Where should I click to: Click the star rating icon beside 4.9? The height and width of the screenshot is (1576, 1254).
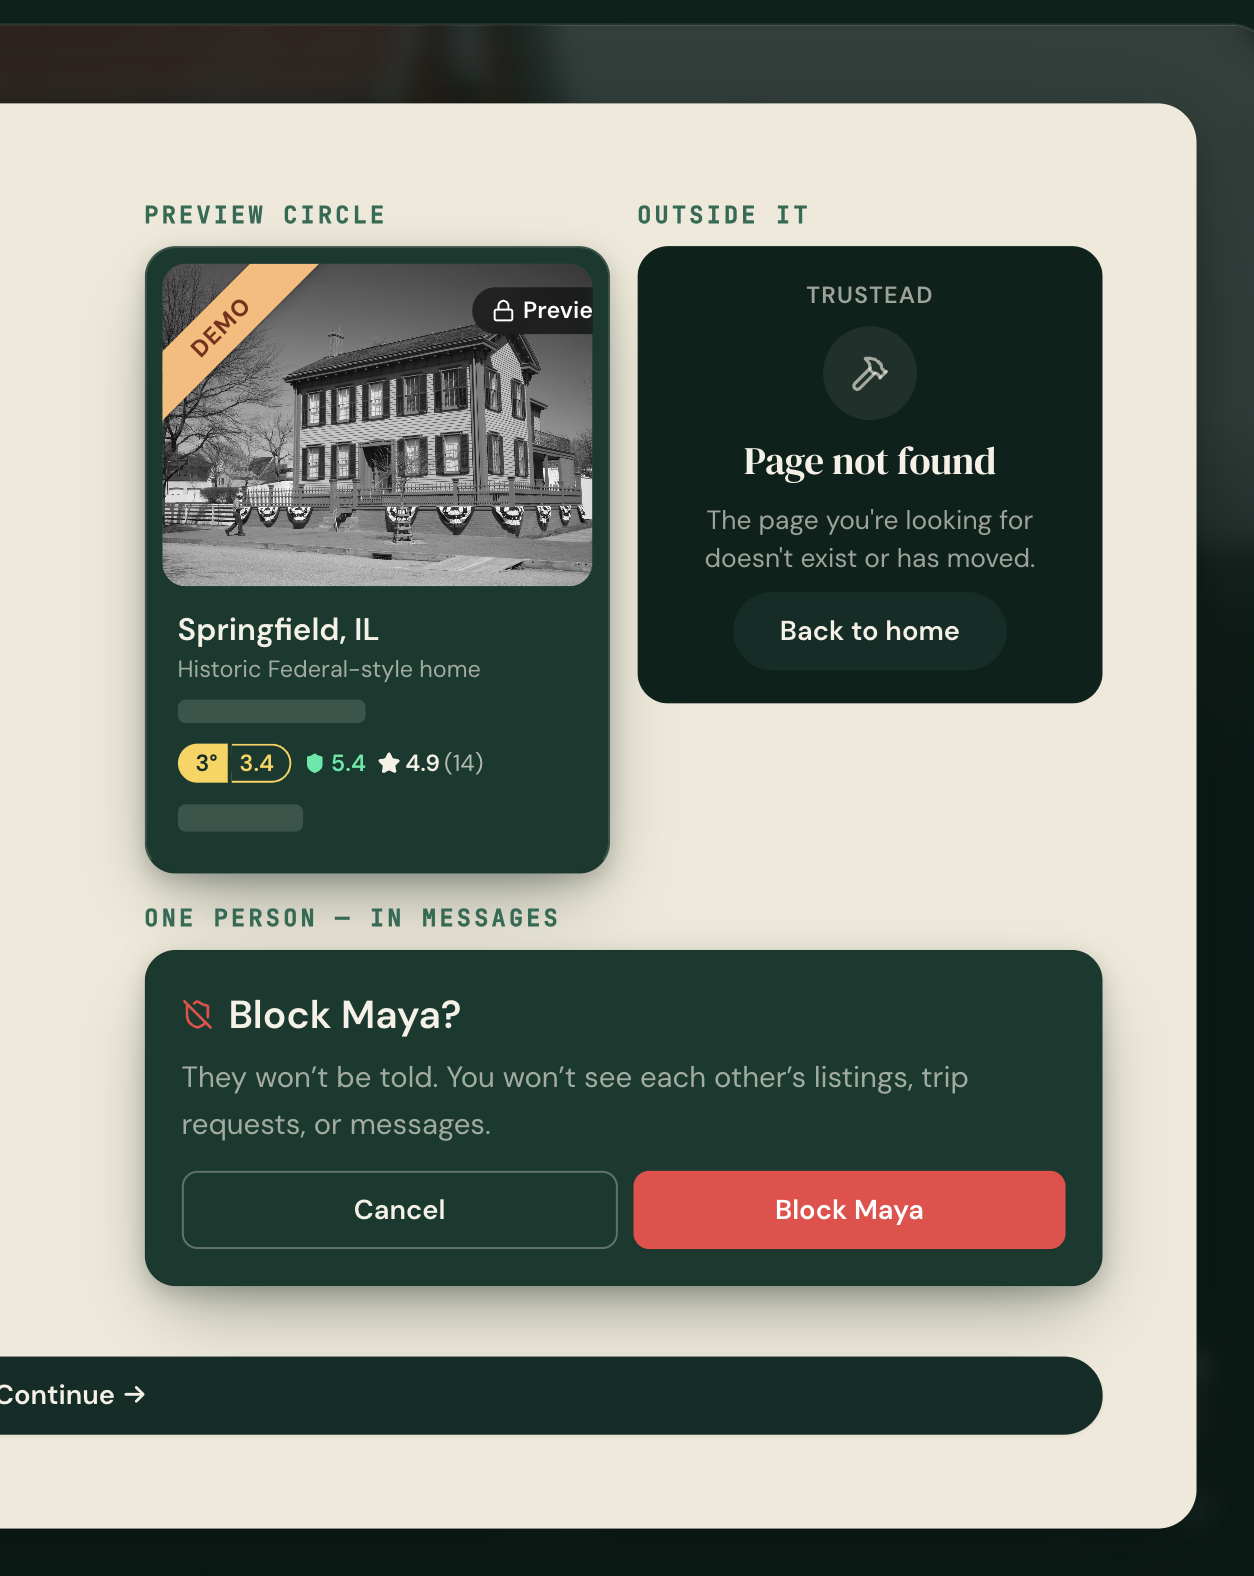389,763
